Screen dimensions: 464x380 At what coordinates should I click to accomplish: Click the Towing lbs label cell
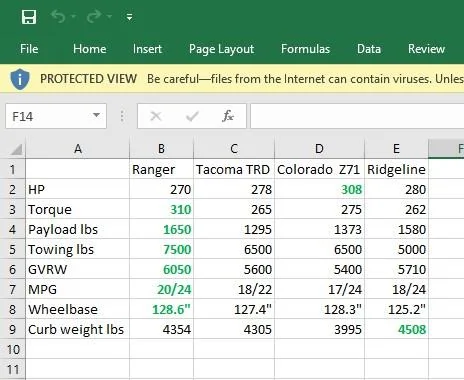pos(78,249)
